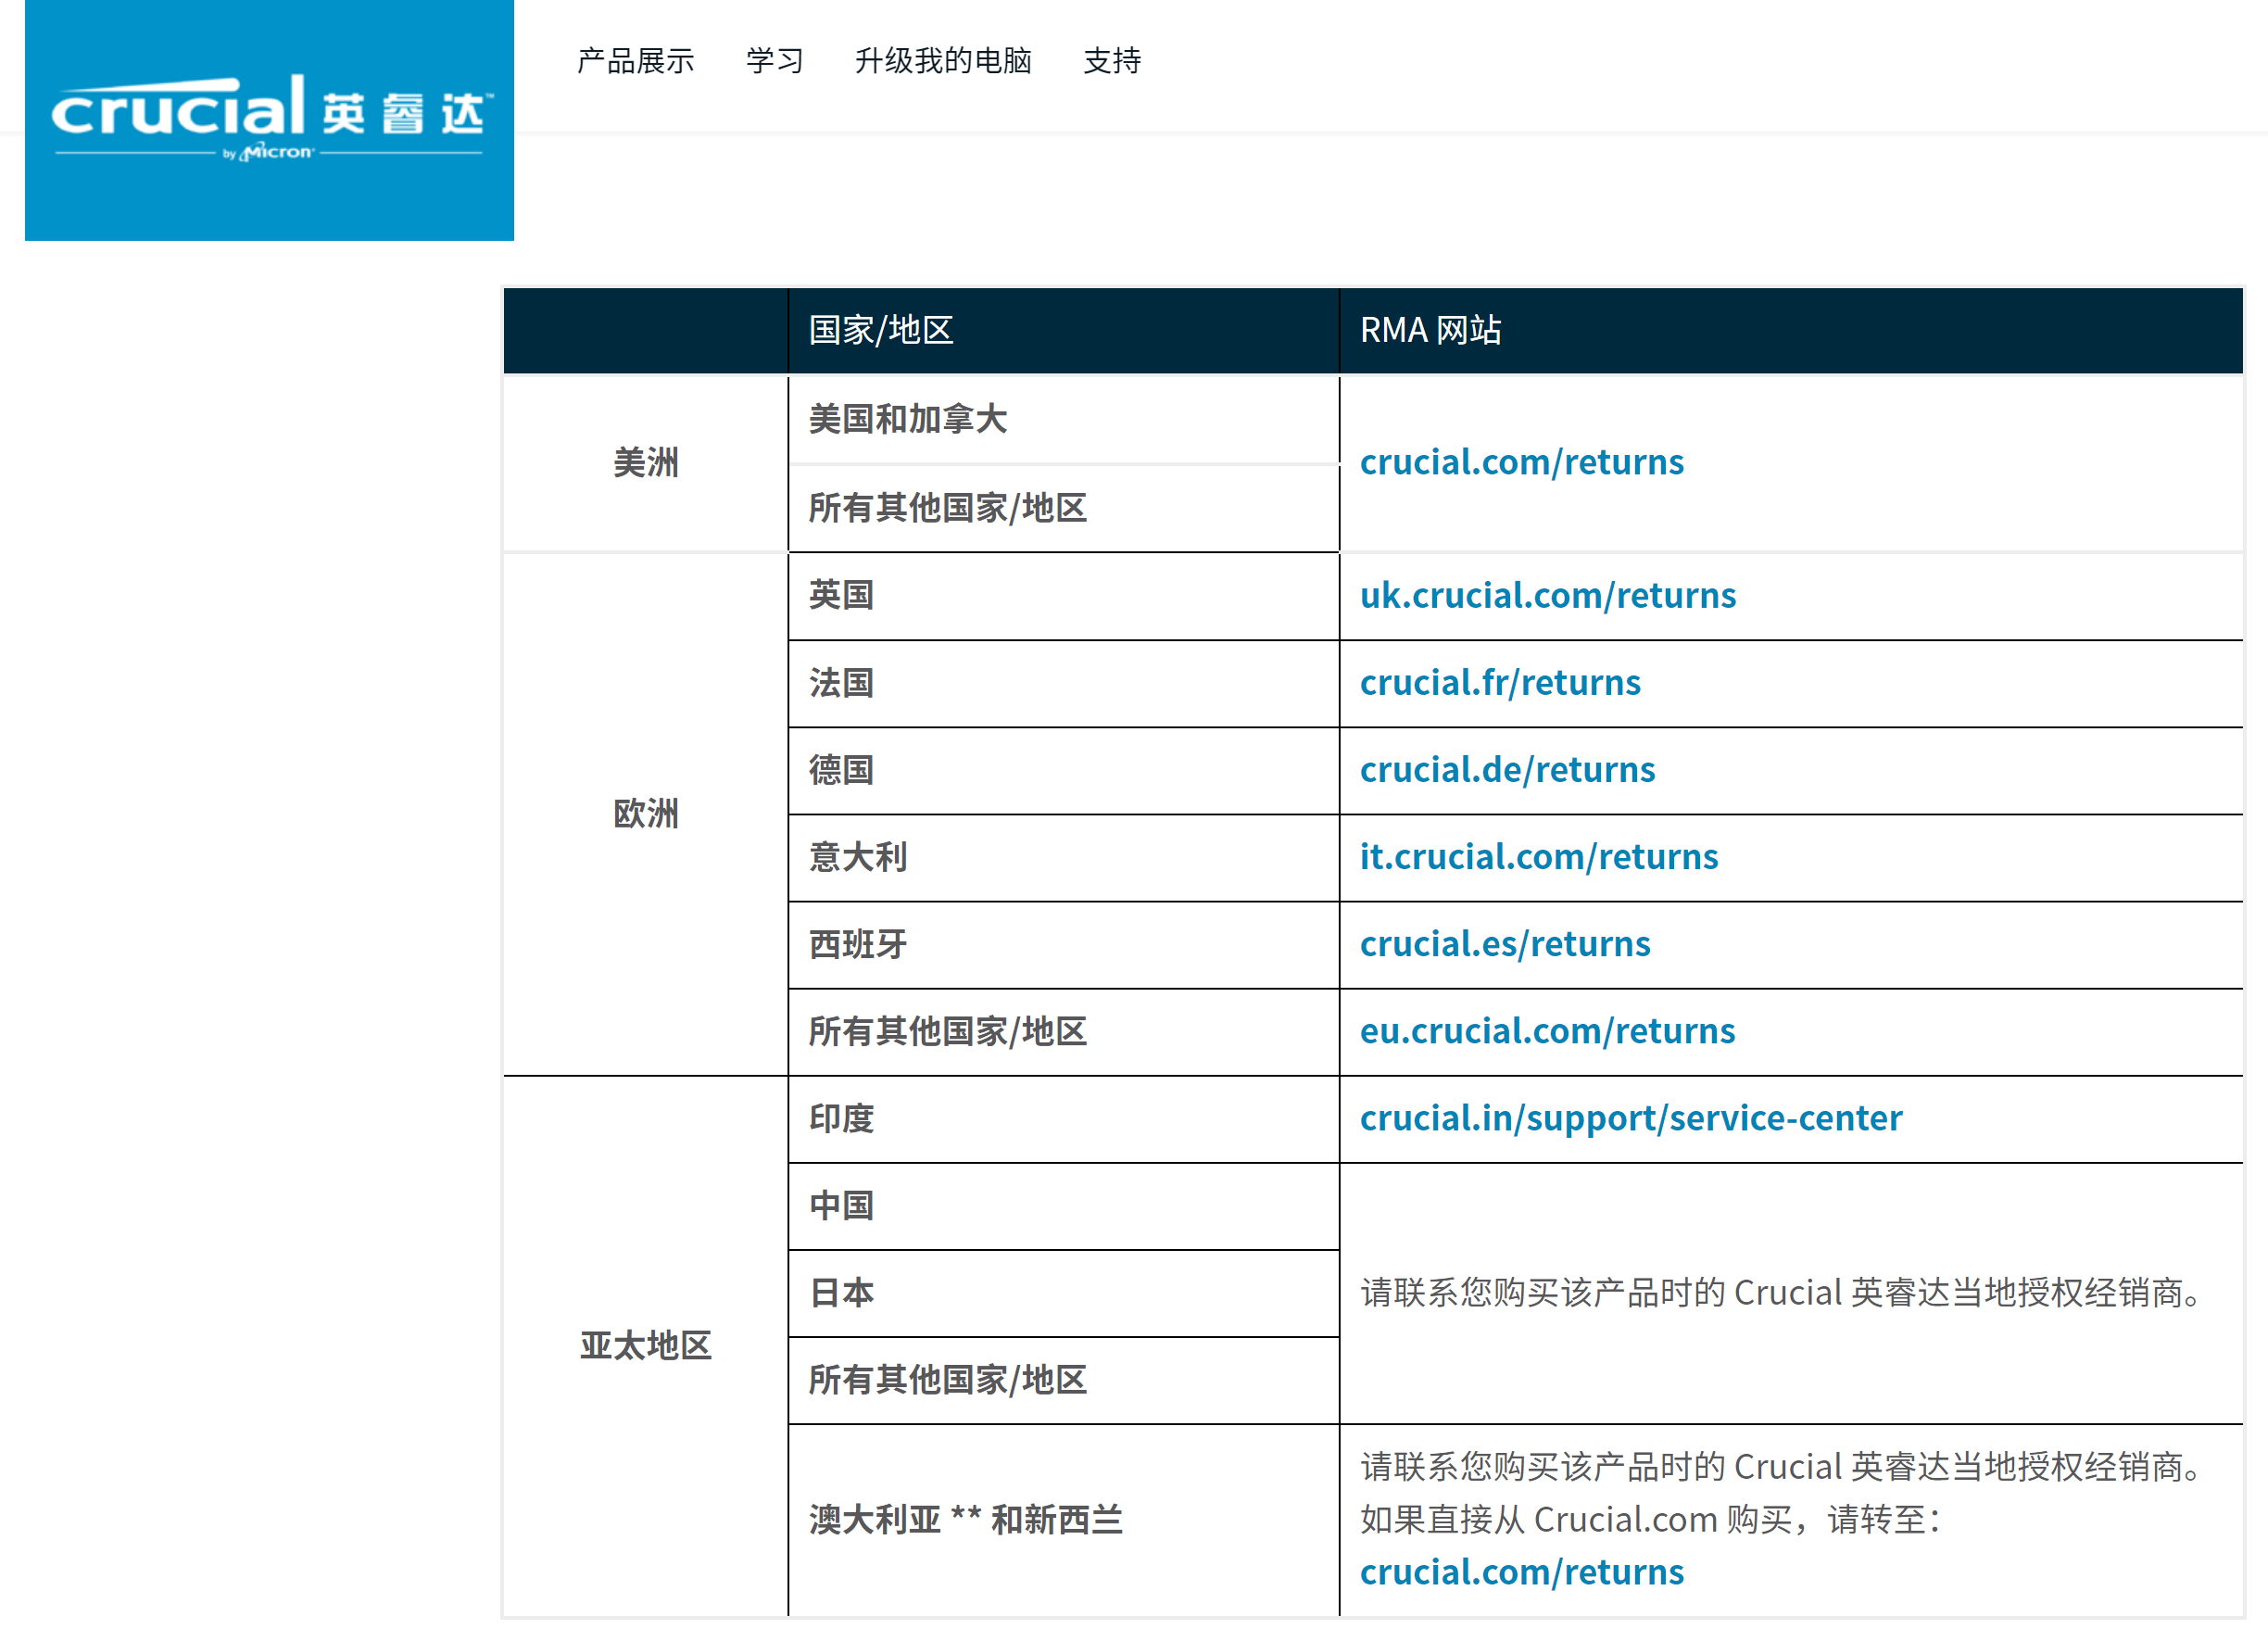Open the eu.crucial.com/returns link
Viewport: 2268px width, 1641px height.
1547,1030
